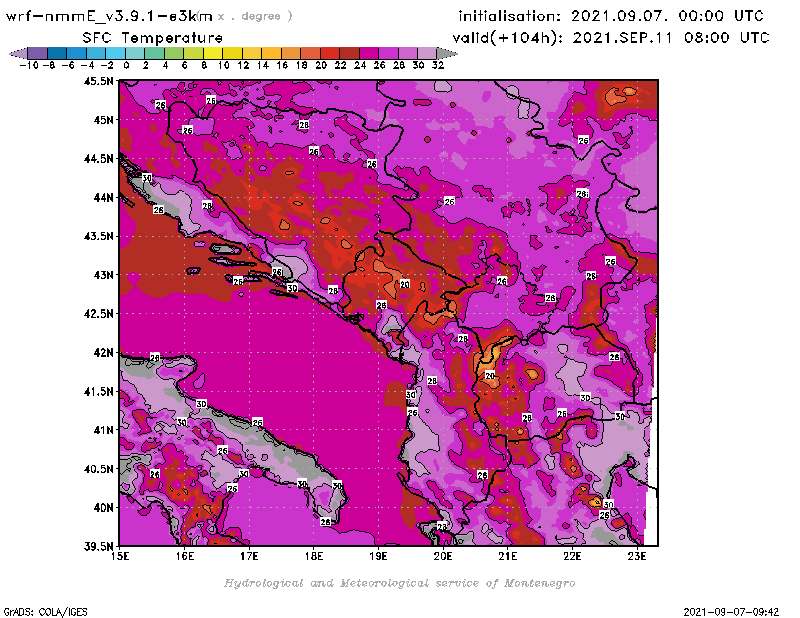
Task: Pick the legend swatch between 12 and 14
Action: coord(252,53)
